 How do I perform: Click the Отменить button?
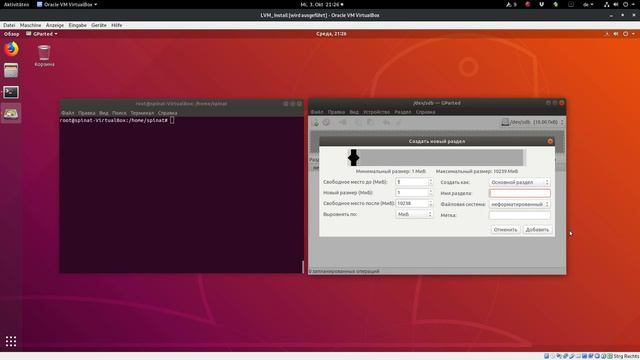(505, 230)
